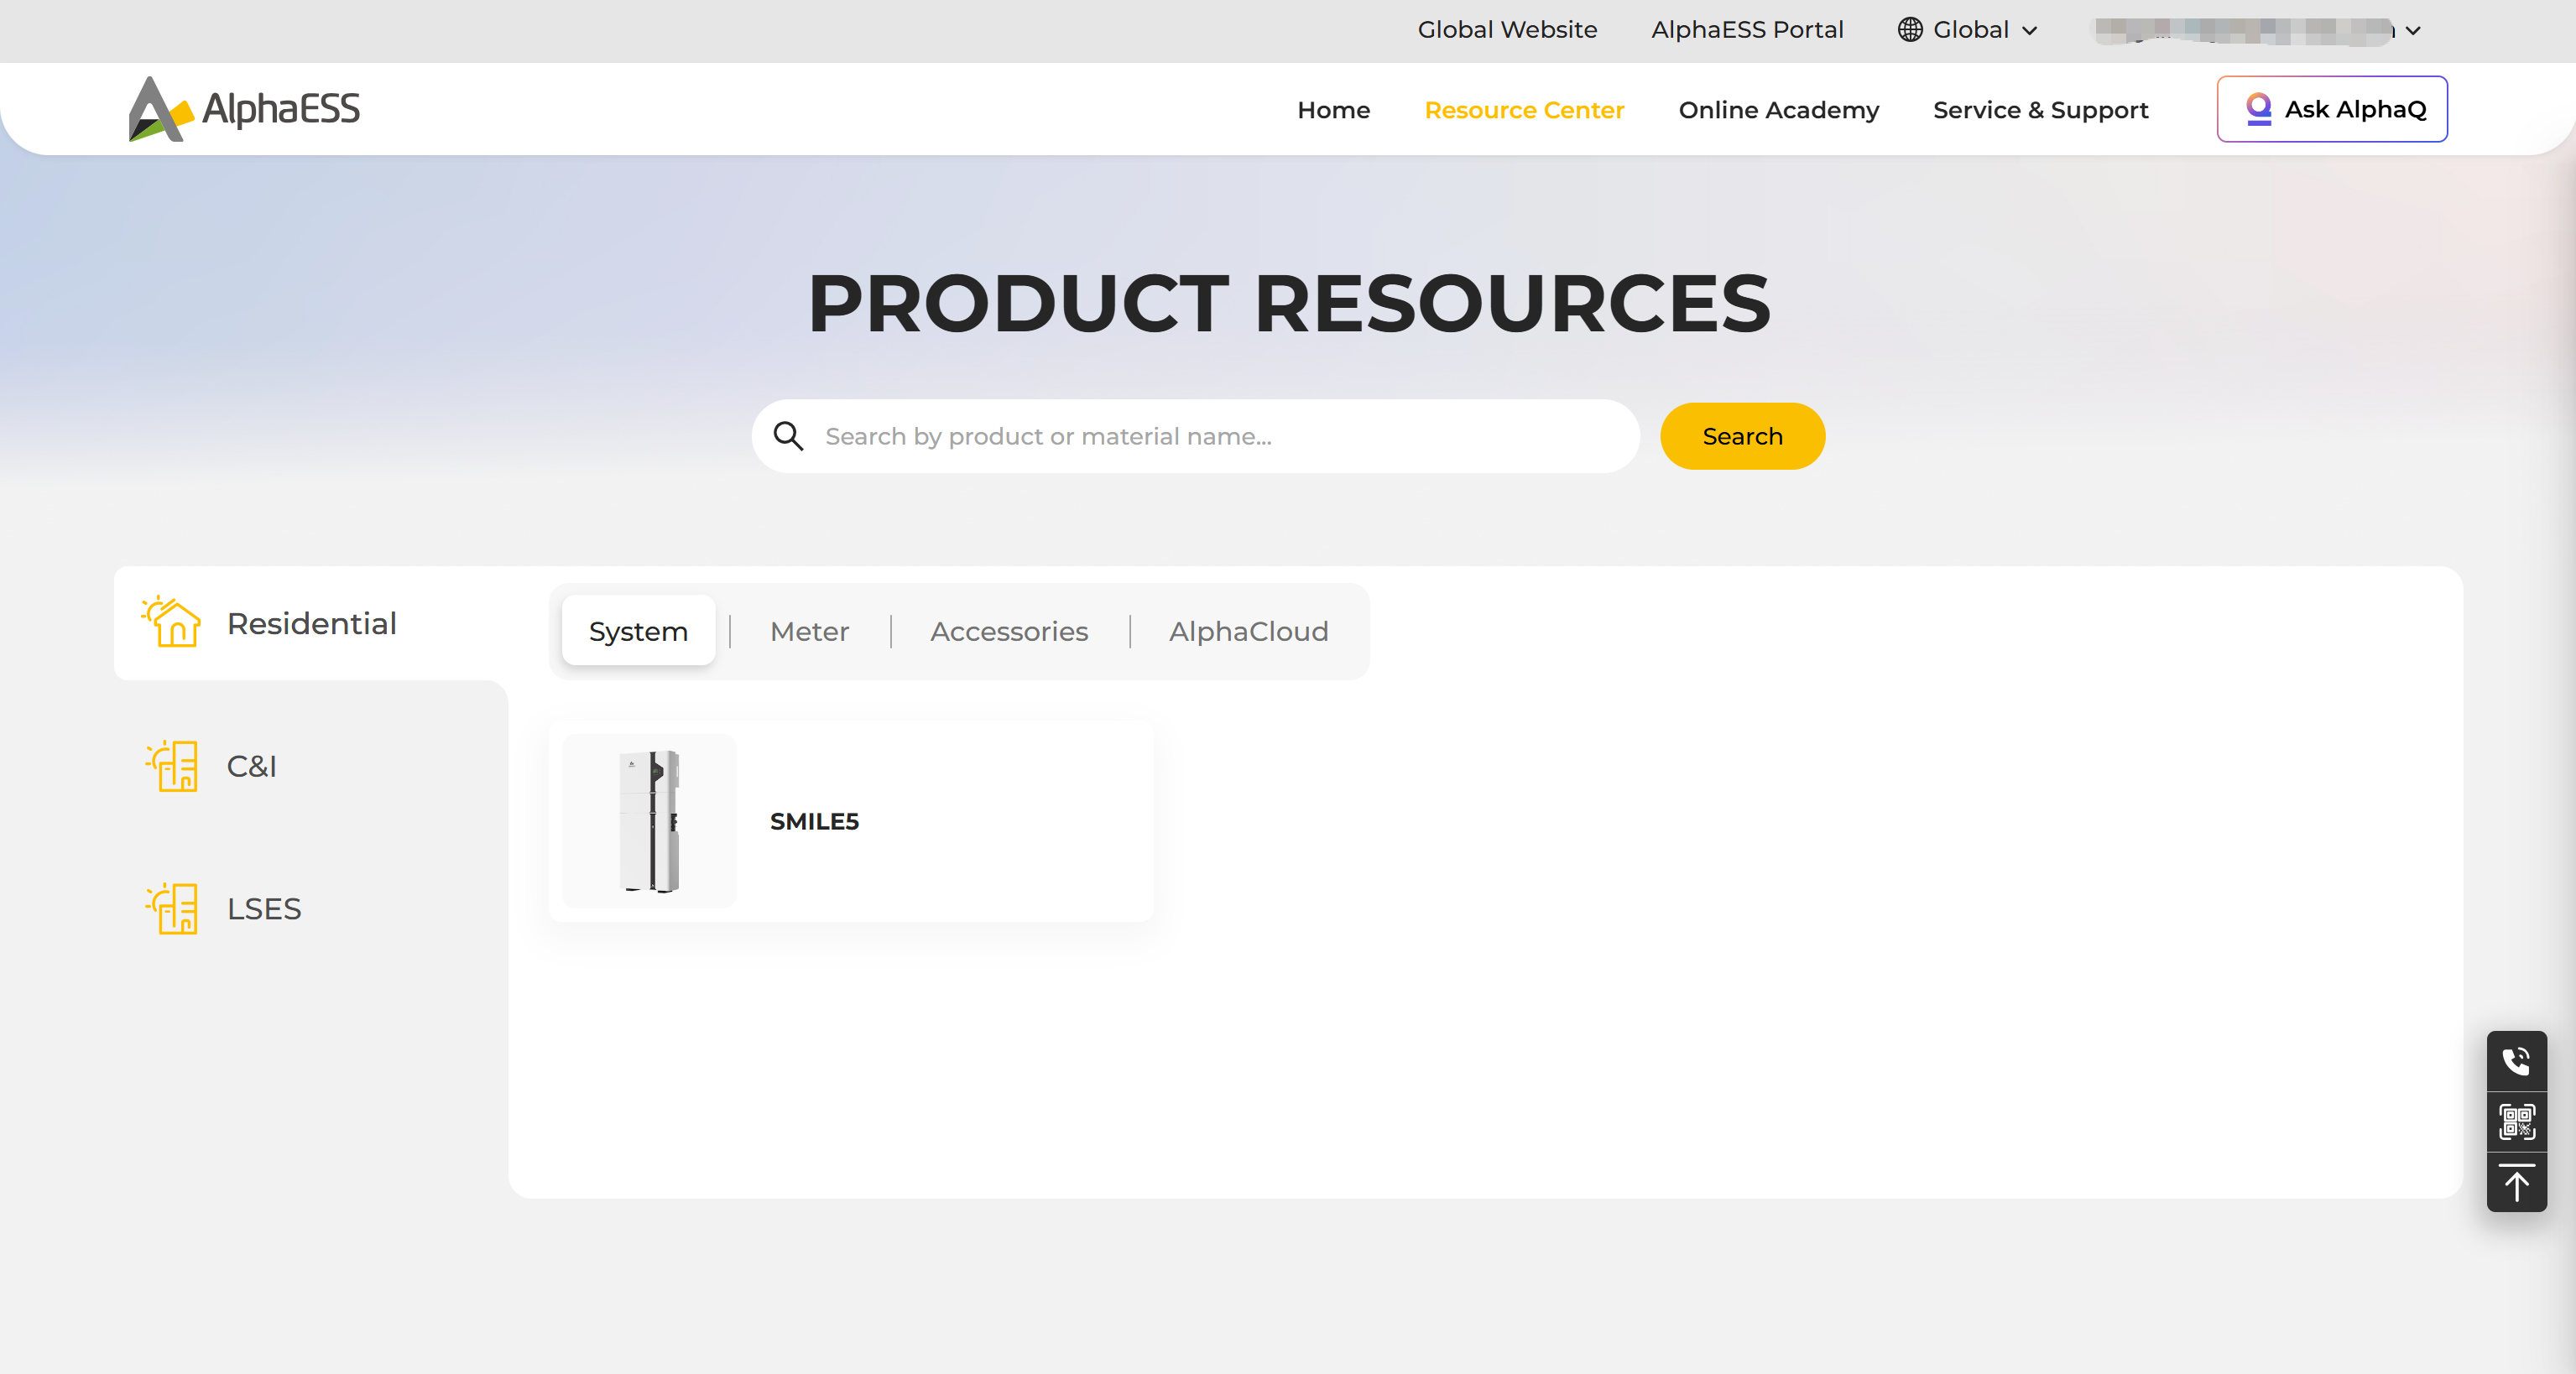Expand the Global region dropdown
2576x1374 pixels.
click(x=1967, y=30)
